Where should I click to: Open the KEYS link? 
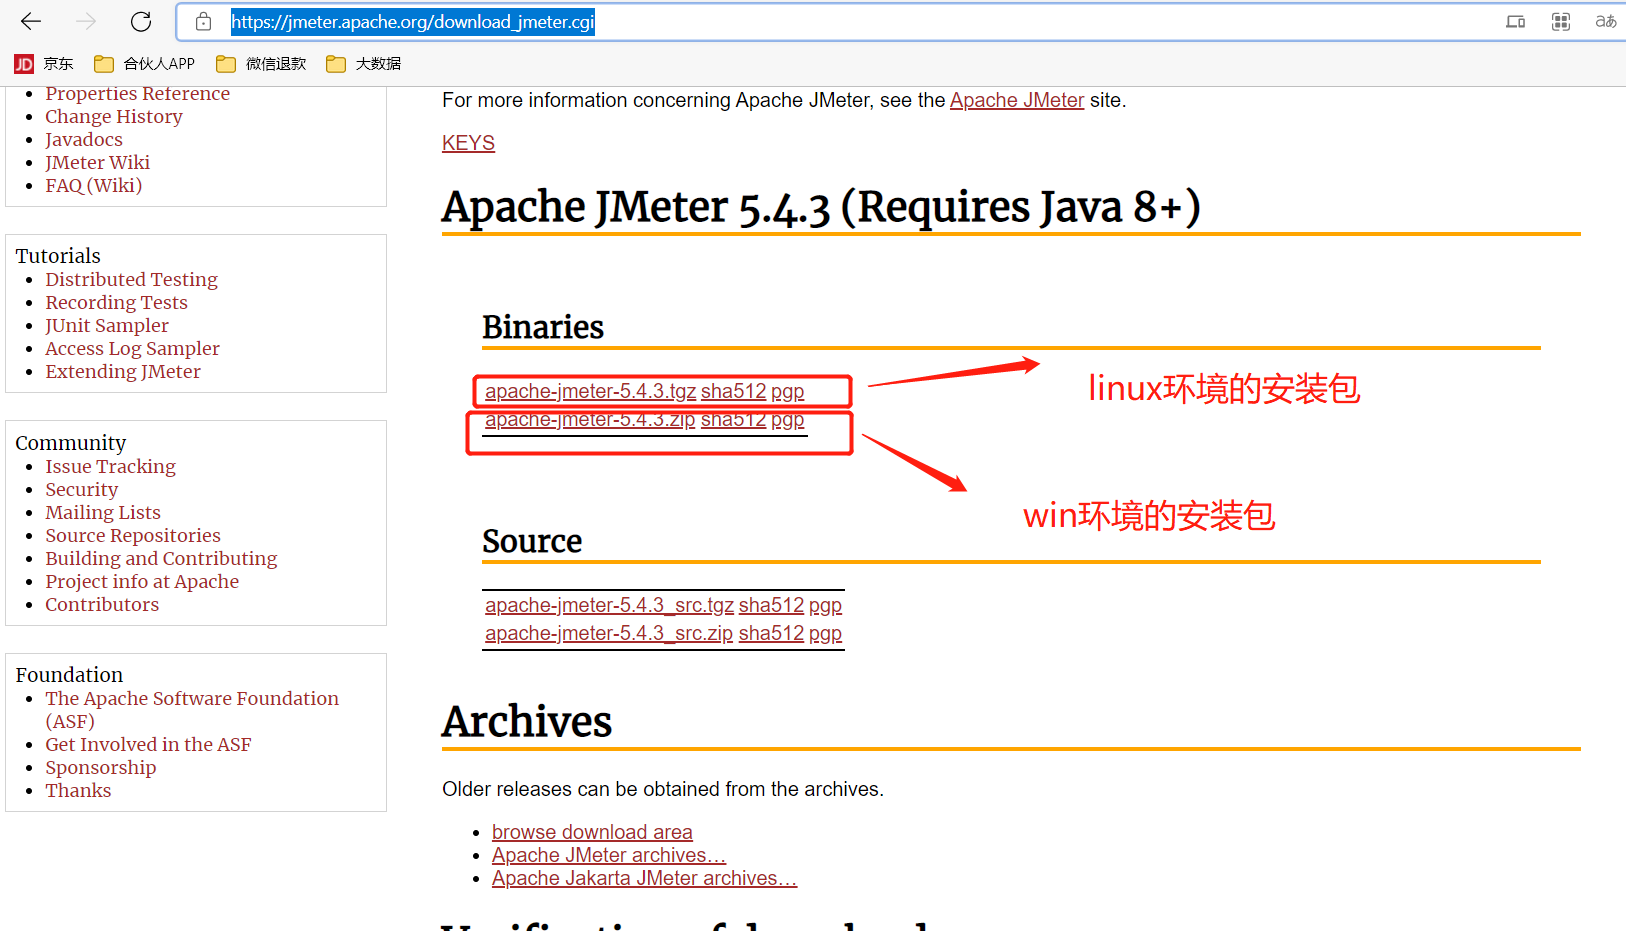click(x=468, y=143)
